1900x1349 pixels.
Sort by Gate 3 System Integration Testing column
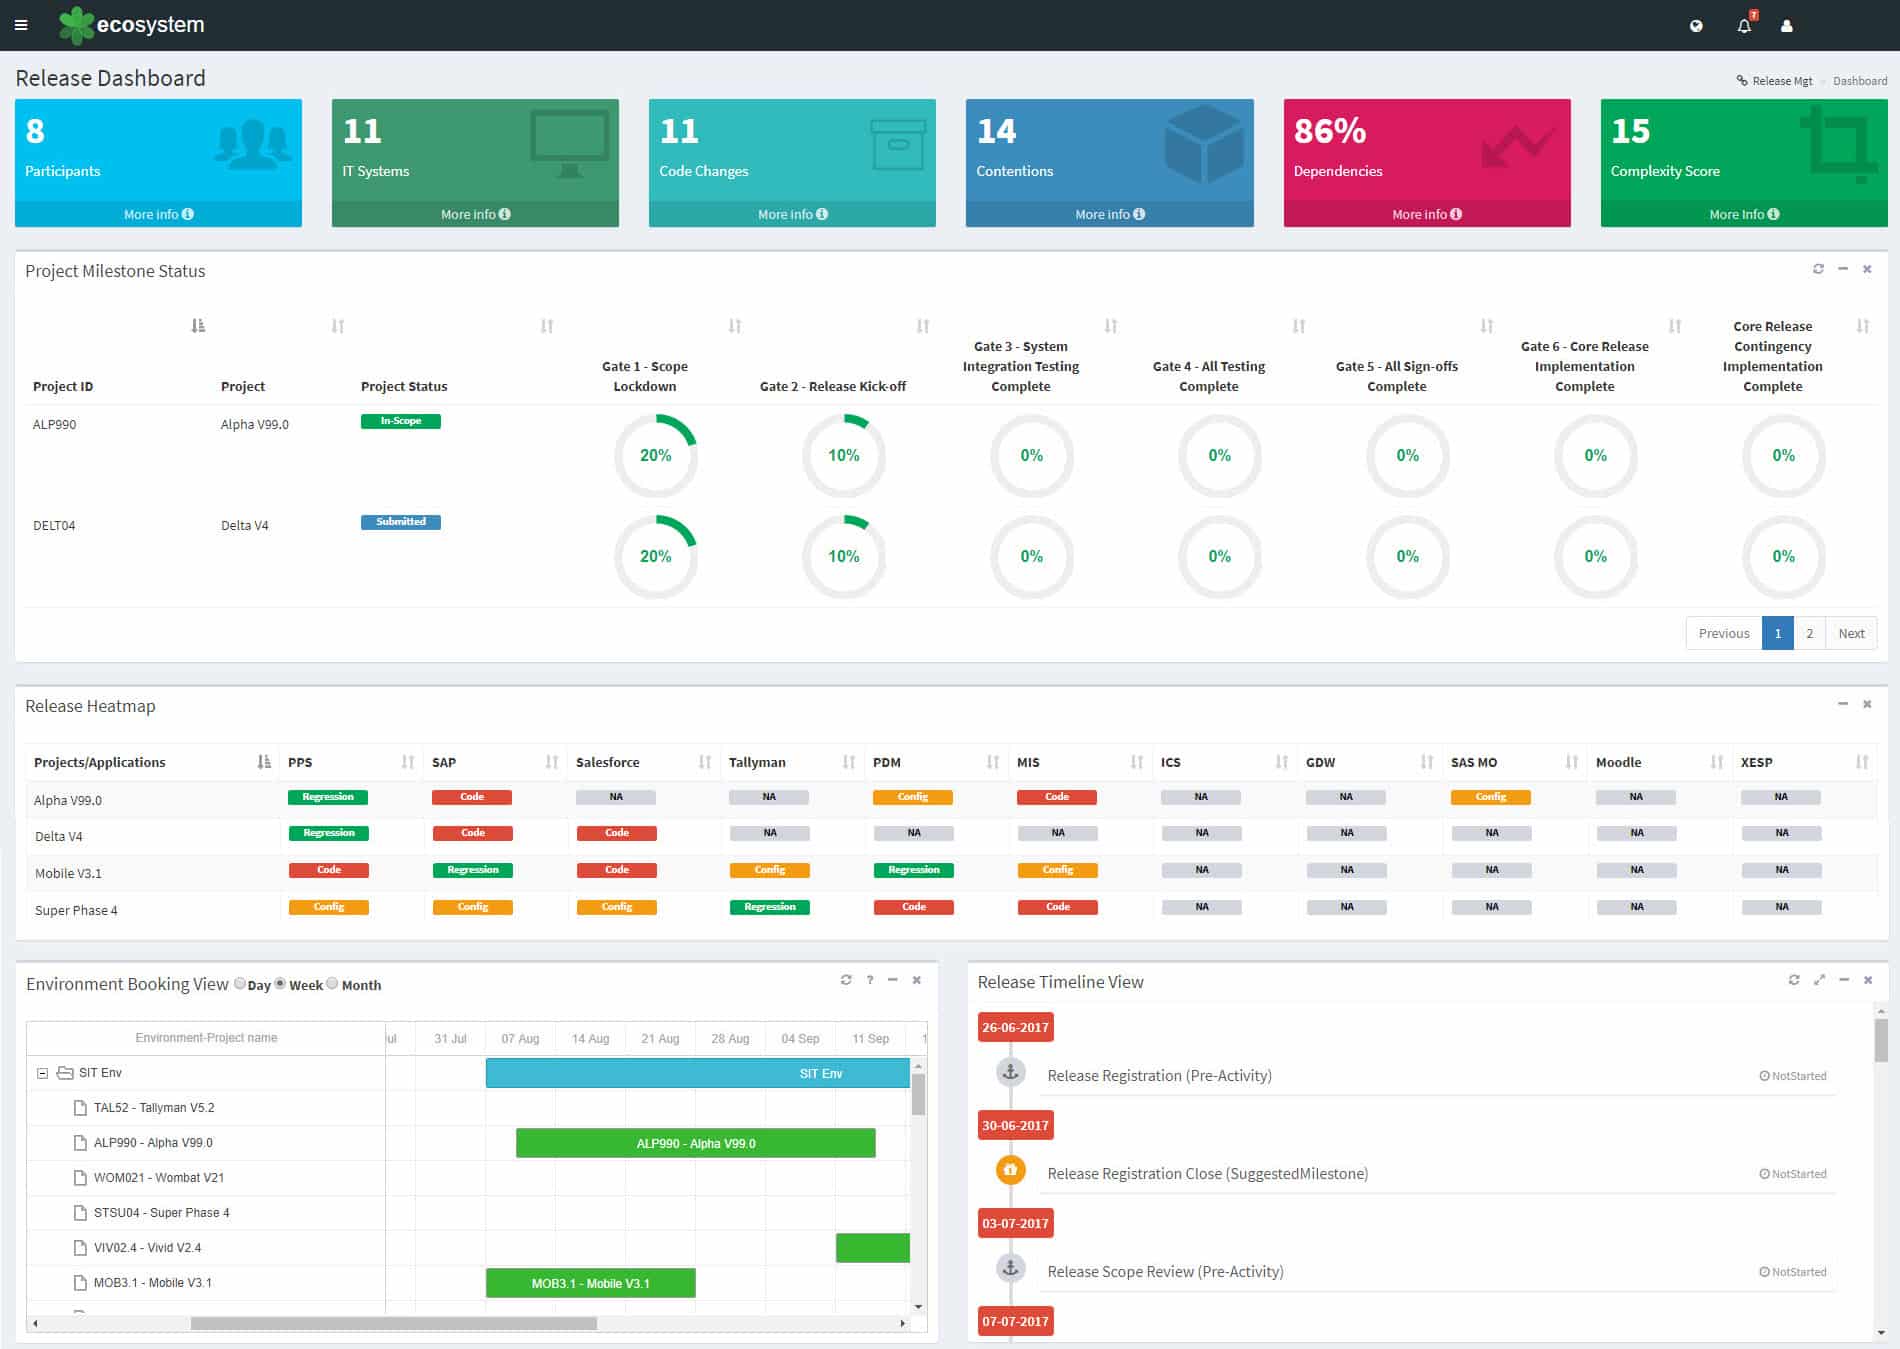pyautogui.click(x=1111, y=326)
